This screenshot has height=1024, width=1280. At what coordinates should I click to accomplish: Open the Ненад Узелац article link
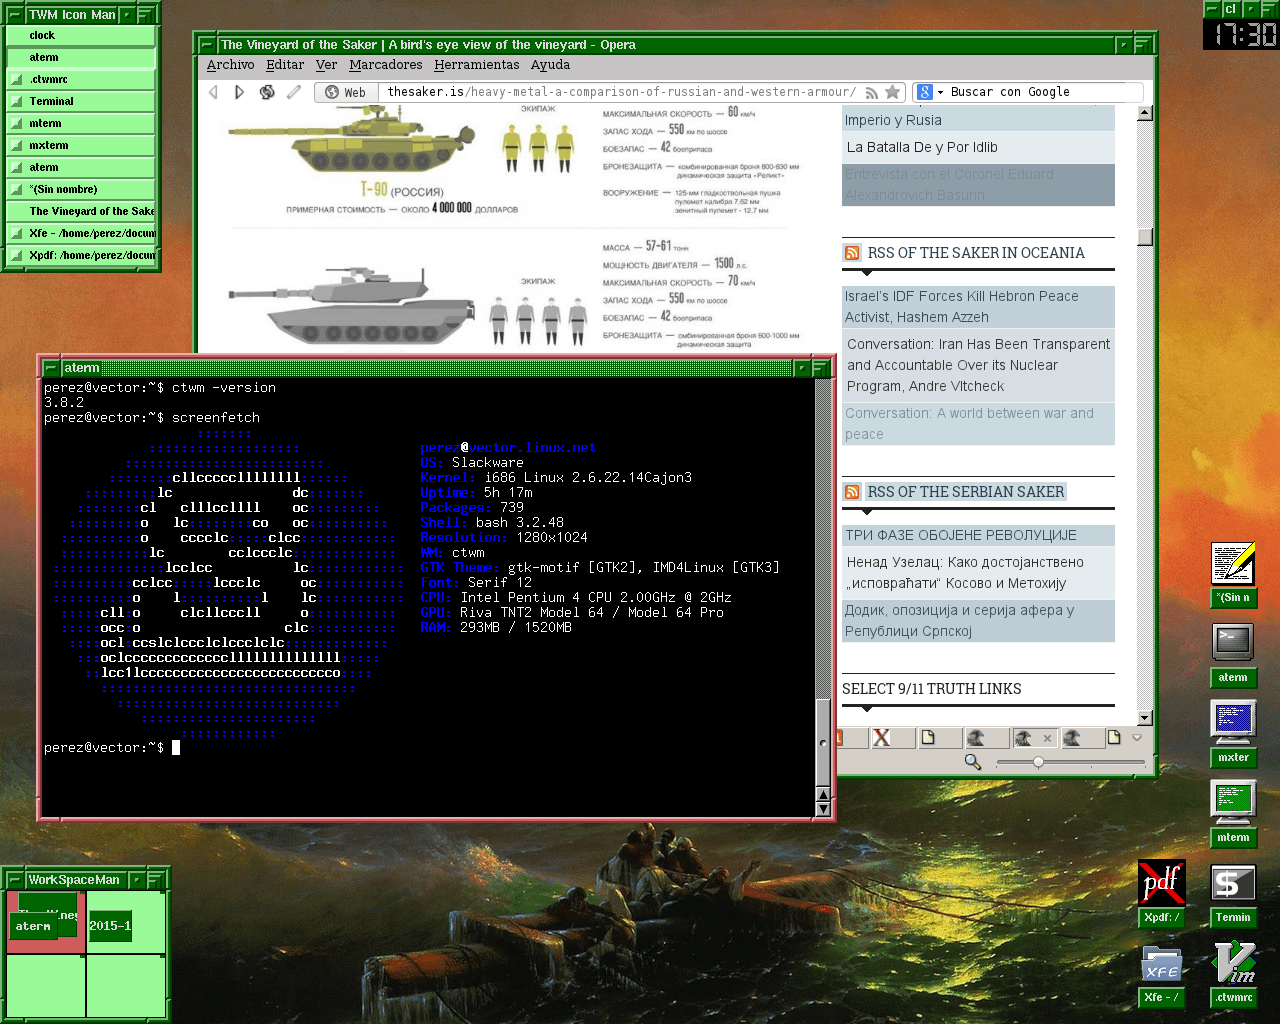965,573
